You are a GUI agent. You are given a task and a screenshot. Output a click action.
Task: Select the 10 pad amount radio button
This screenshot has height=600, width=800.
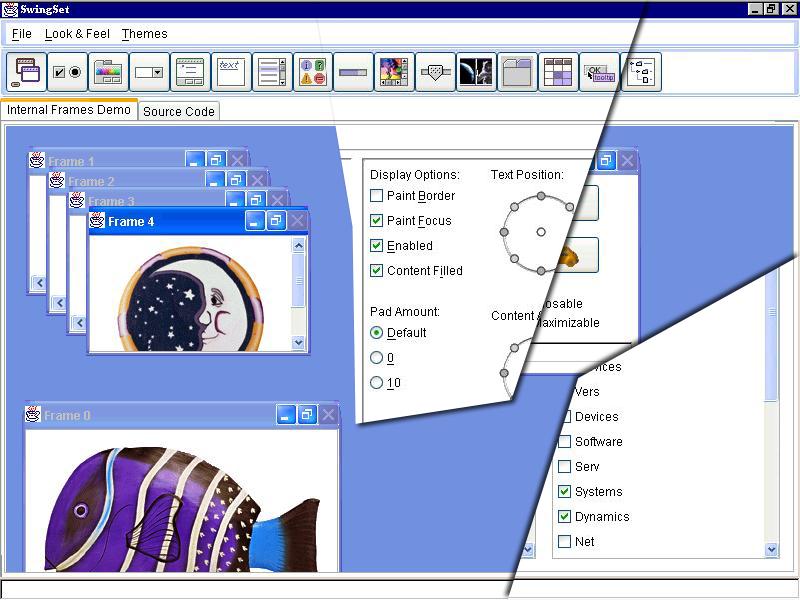pyautogui.click(x=377, y=383)
